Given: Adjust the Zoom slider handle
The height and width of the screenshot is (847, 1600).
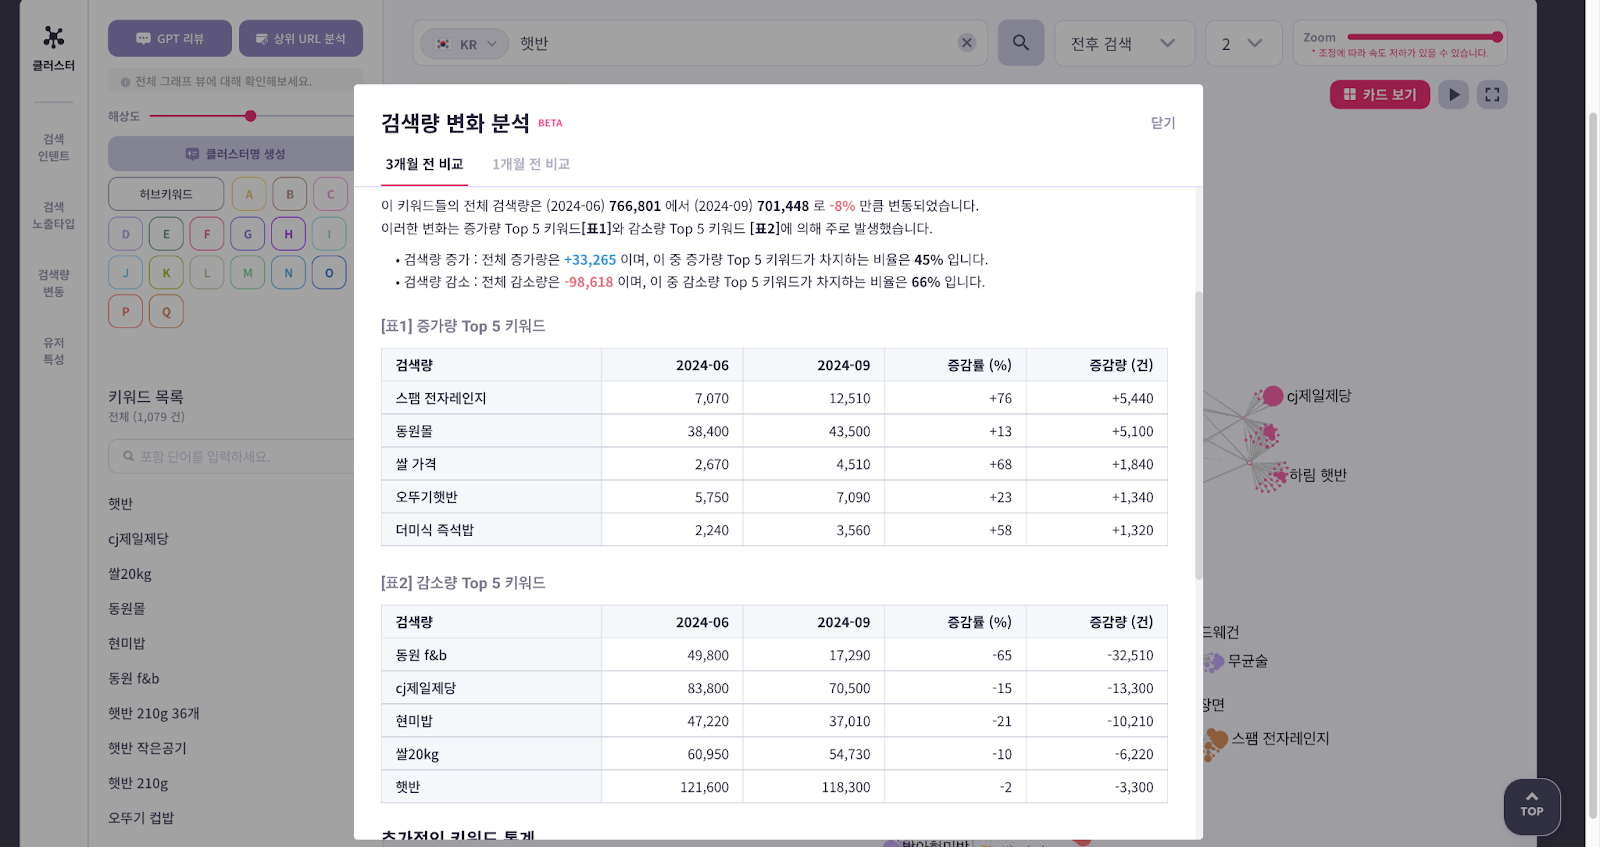Looking at the screenshot, I should 1497,37.
